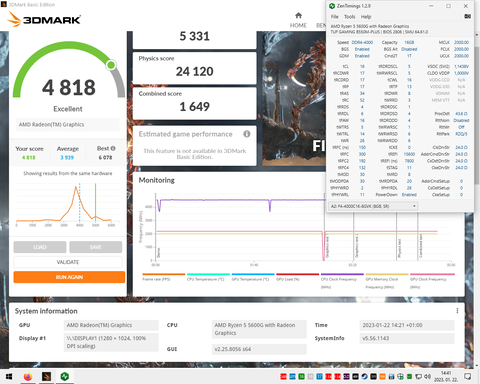Viewport: 480px width, 384px height.
Task: Open Firefox from the taskbar
Action: 28,377
